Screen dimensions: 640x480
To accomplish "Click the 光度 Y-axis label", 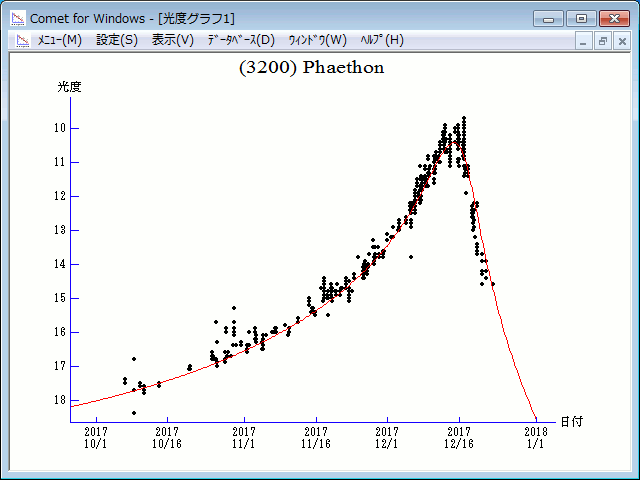I will pos(69,87).
